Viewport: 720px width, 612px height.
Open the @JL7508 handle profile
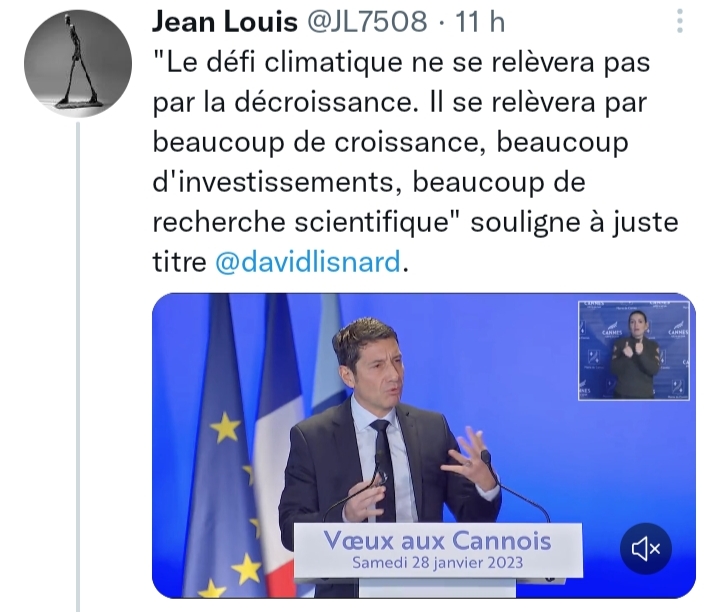click(x=367, y=22)
